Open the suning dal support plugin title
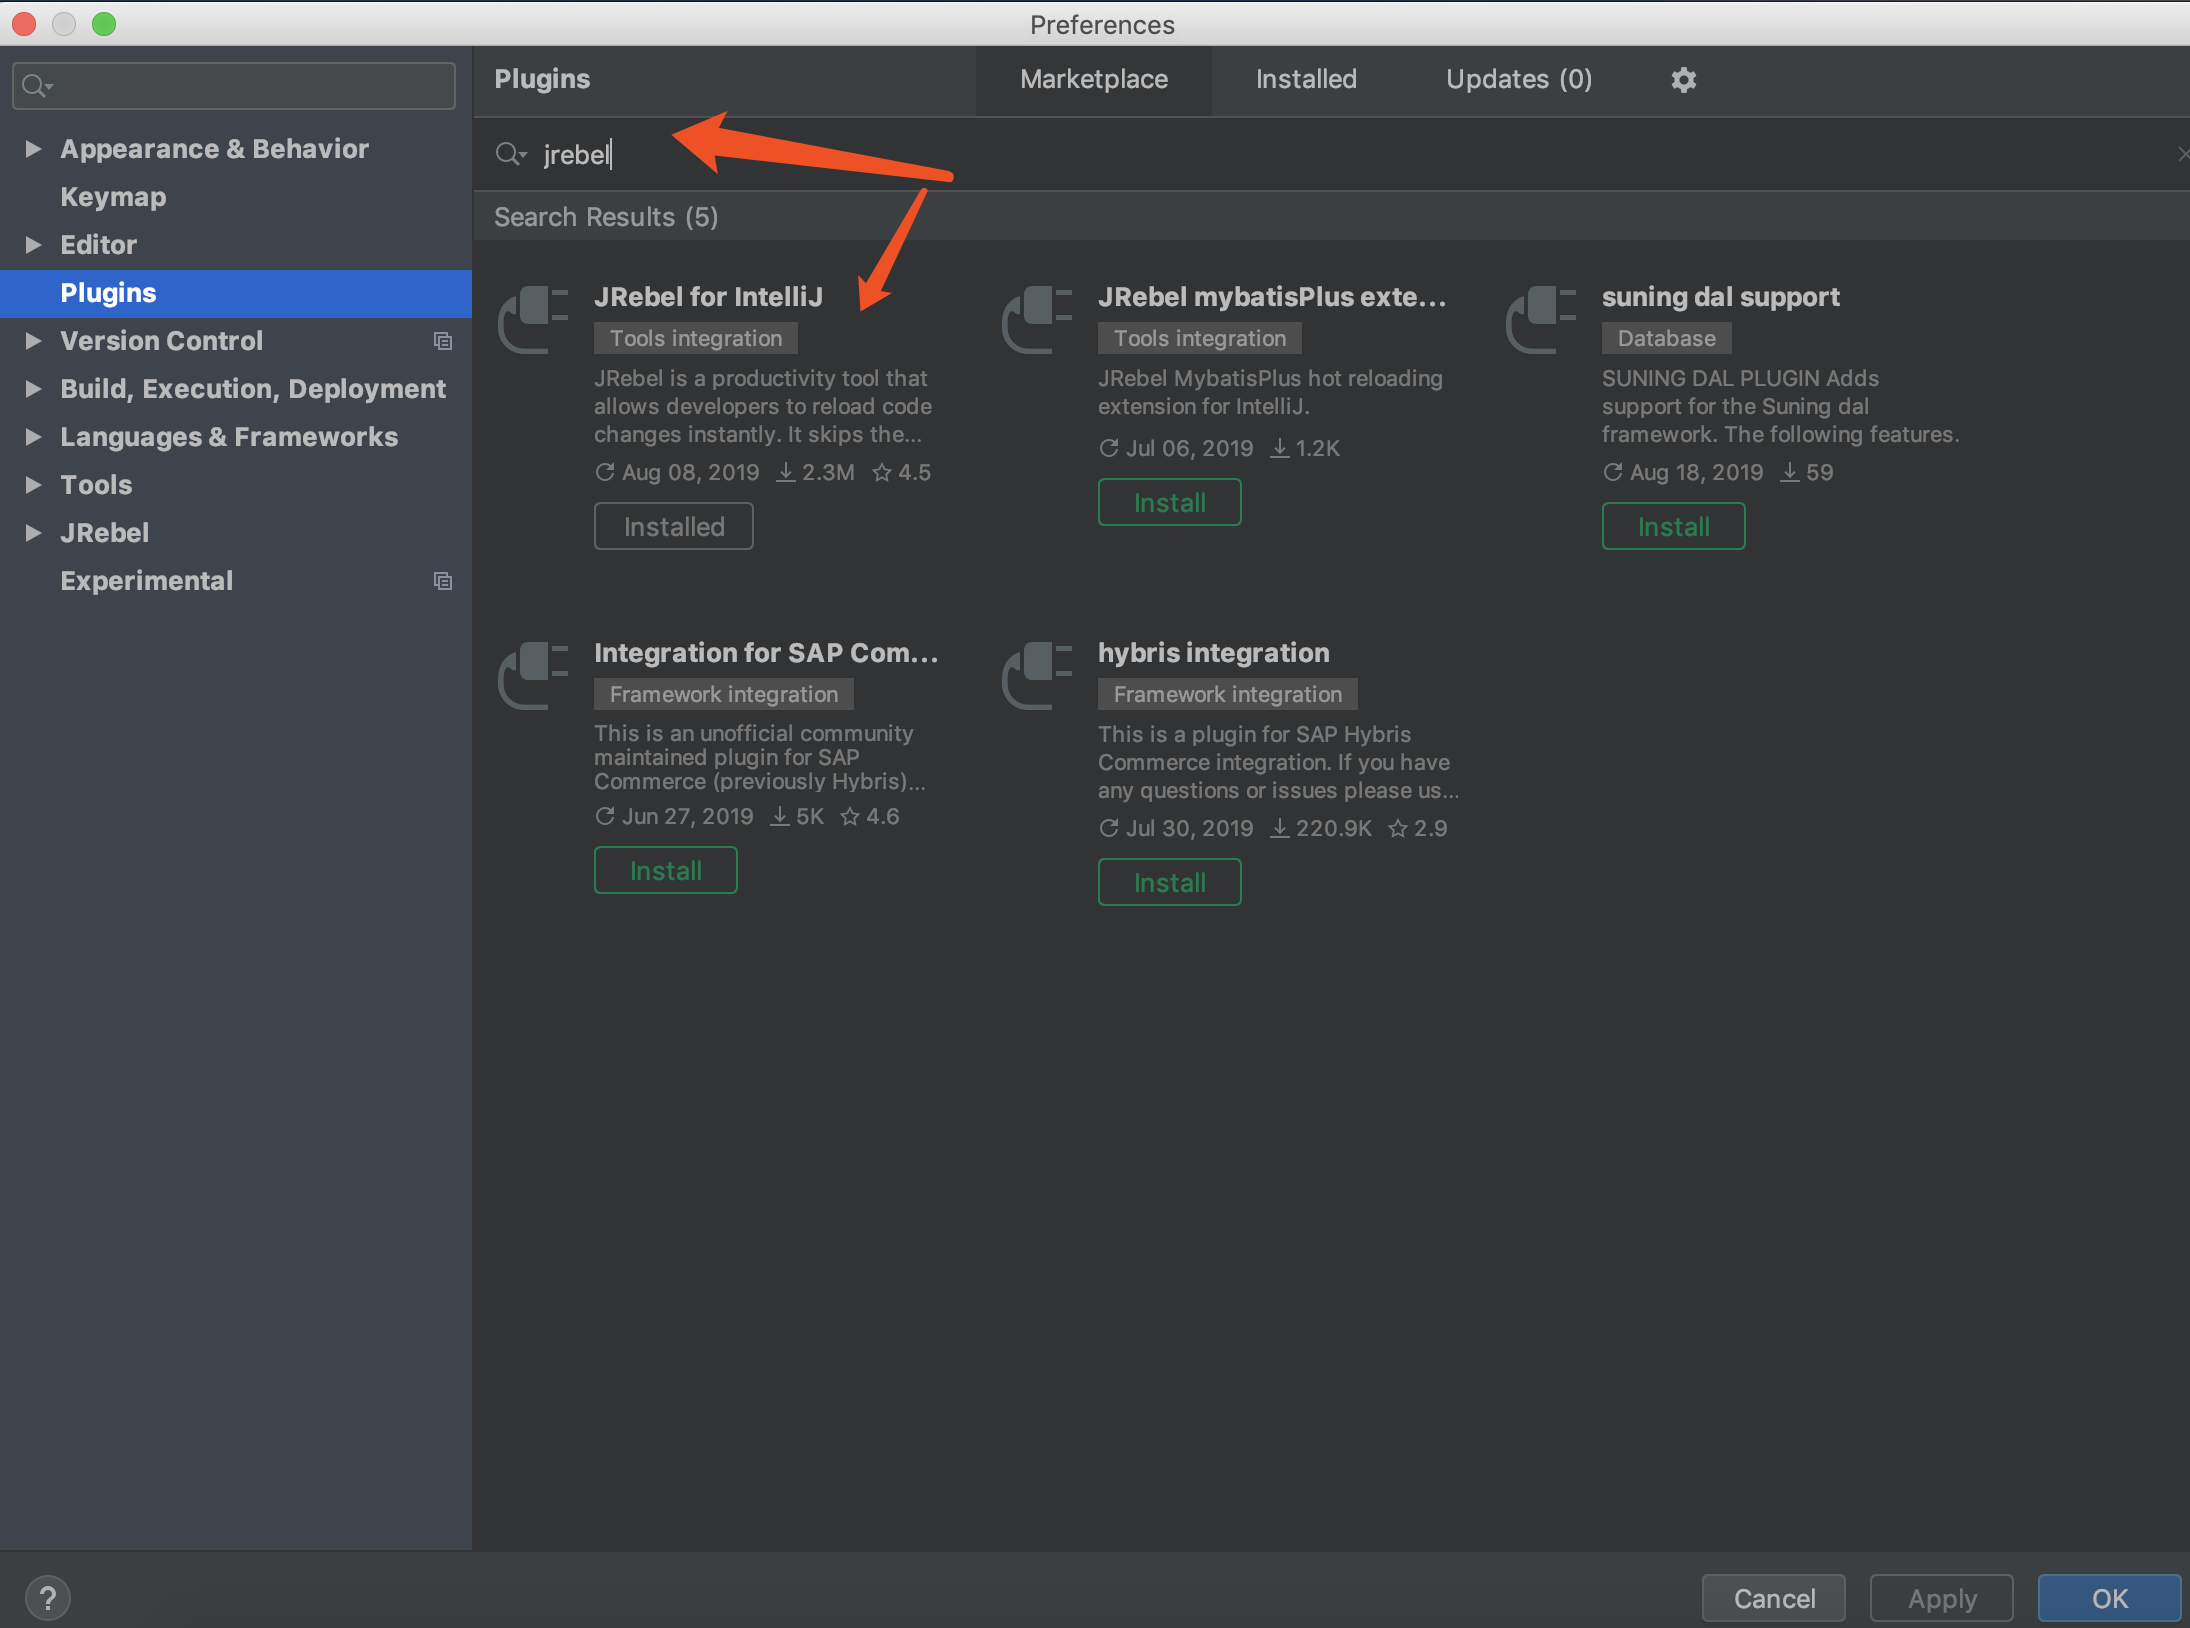The image size is (2190, 1628). 1720,297
